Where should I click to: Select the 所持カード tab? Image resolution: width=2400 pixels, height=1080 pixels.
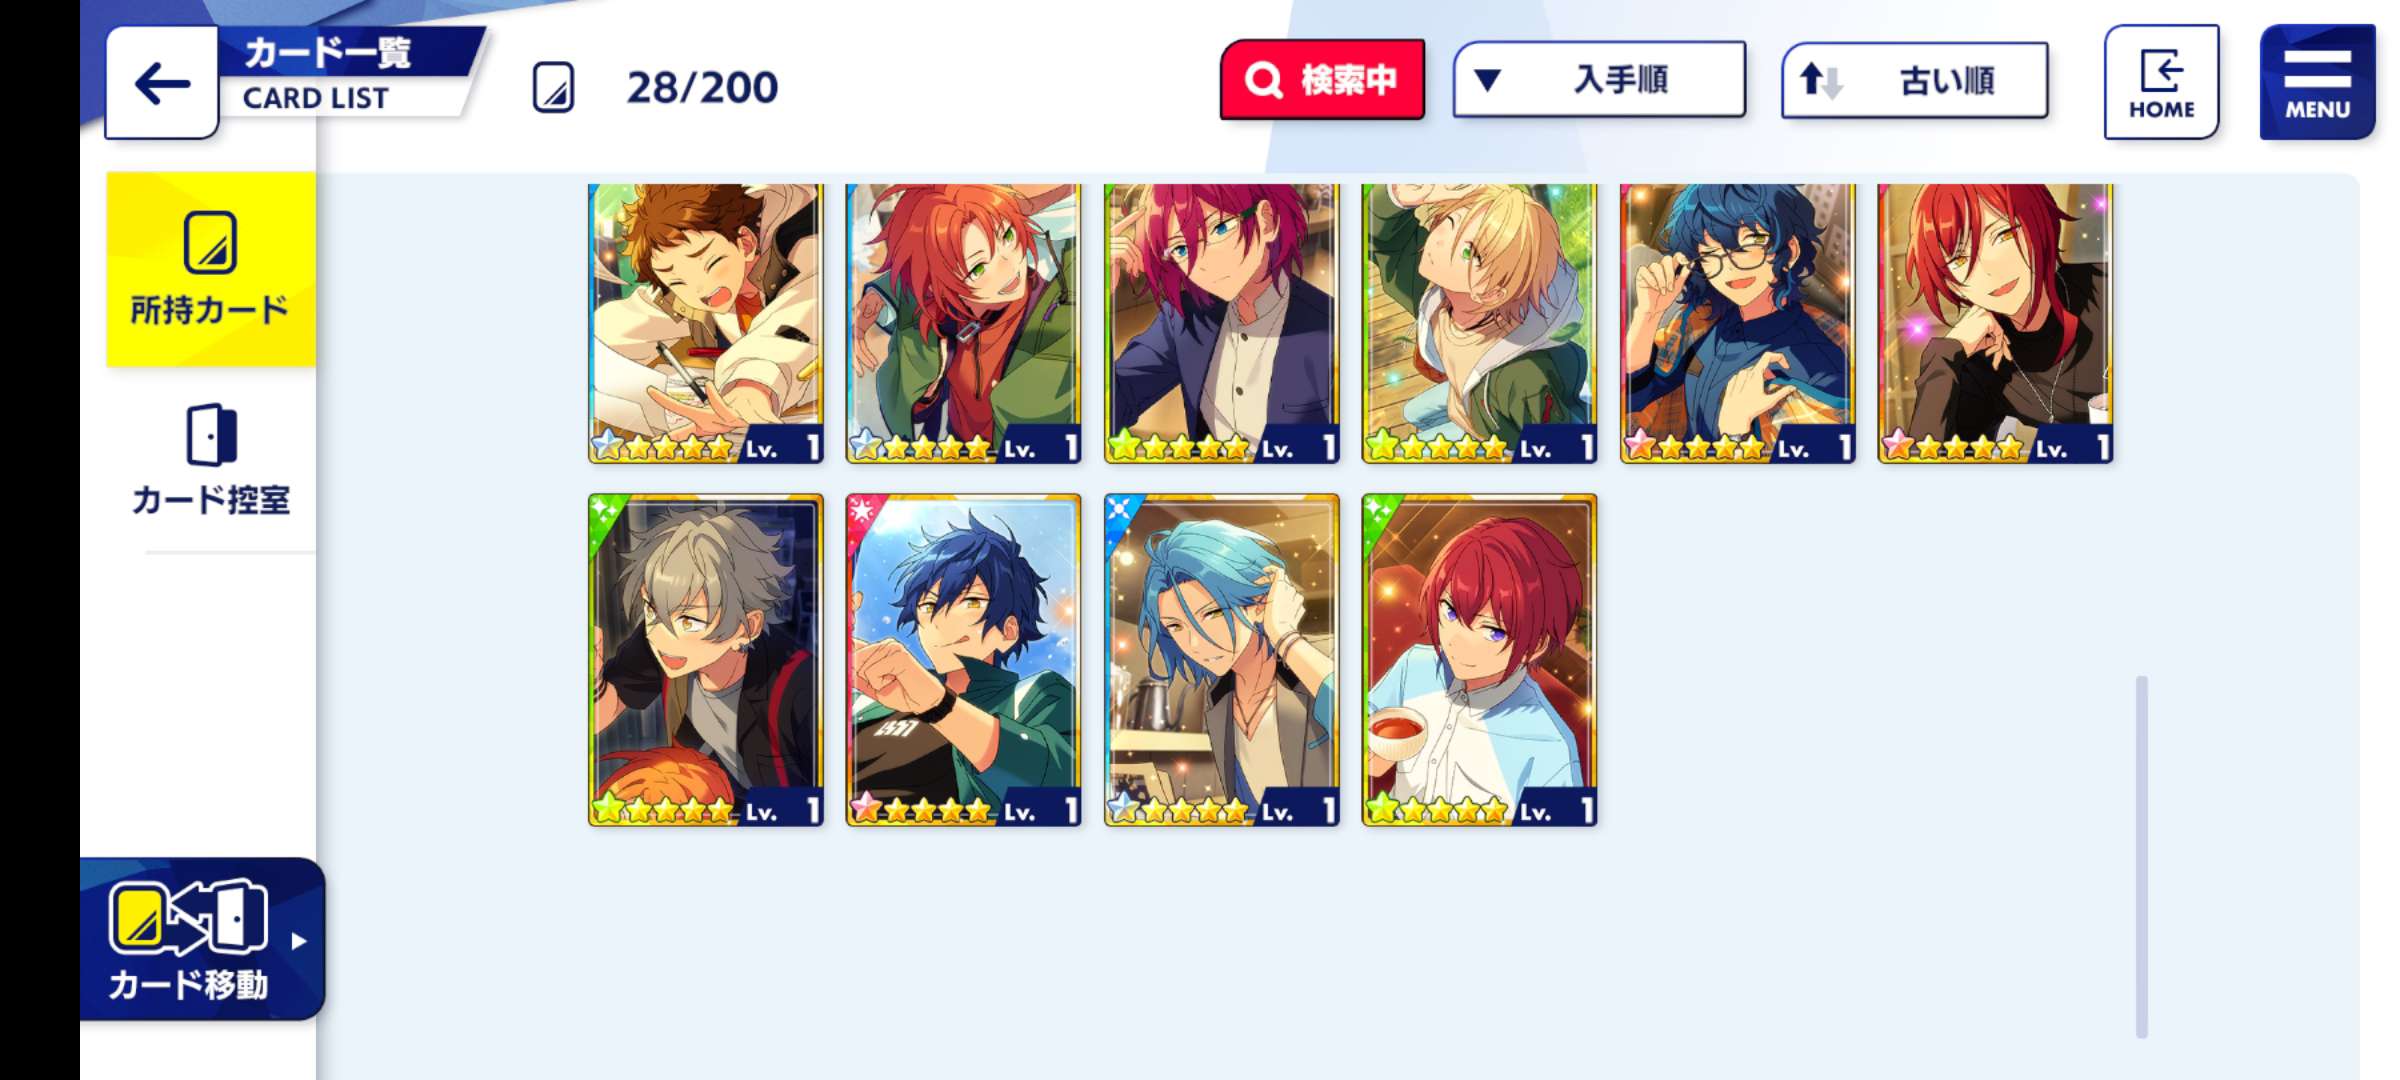point(211,269)
